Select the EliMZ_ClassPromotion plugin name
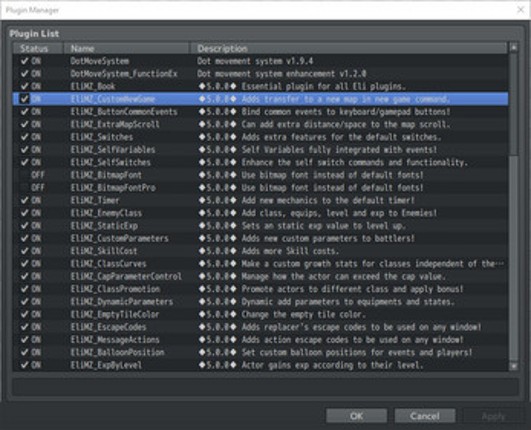Image resolution: width=531 pixels, height=430 pixels. 115,289
